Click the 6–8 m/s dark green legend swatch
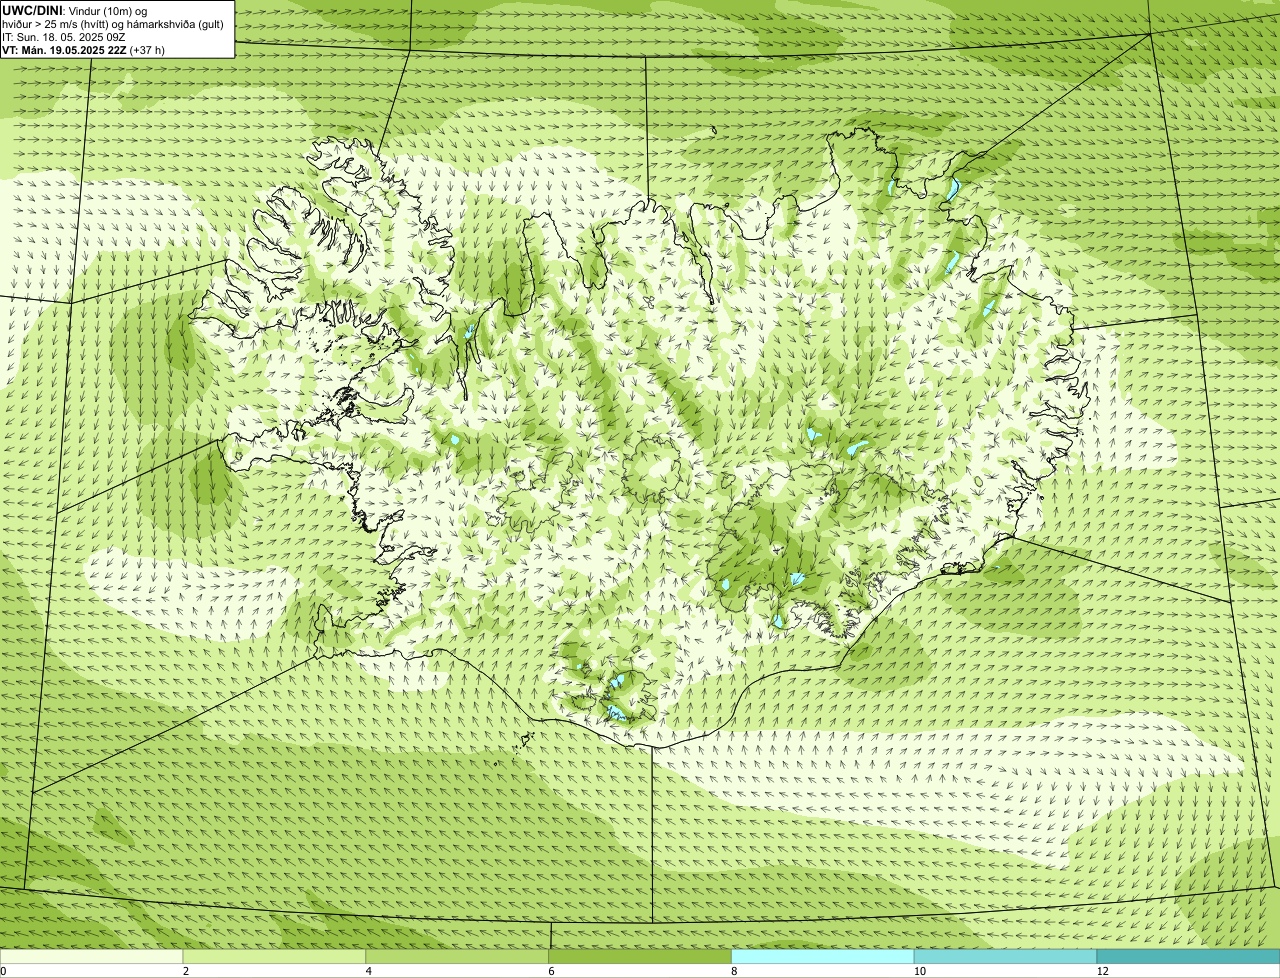 641,957
